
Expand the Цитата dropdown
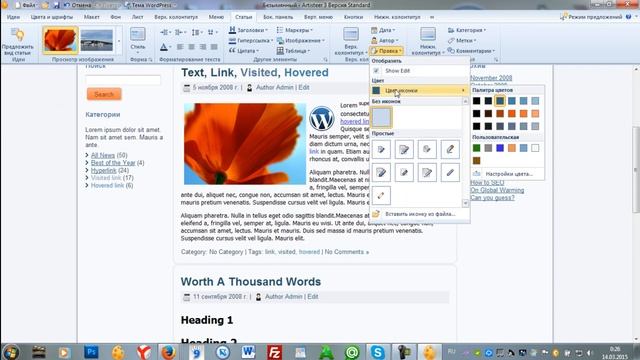coord(244,51)
